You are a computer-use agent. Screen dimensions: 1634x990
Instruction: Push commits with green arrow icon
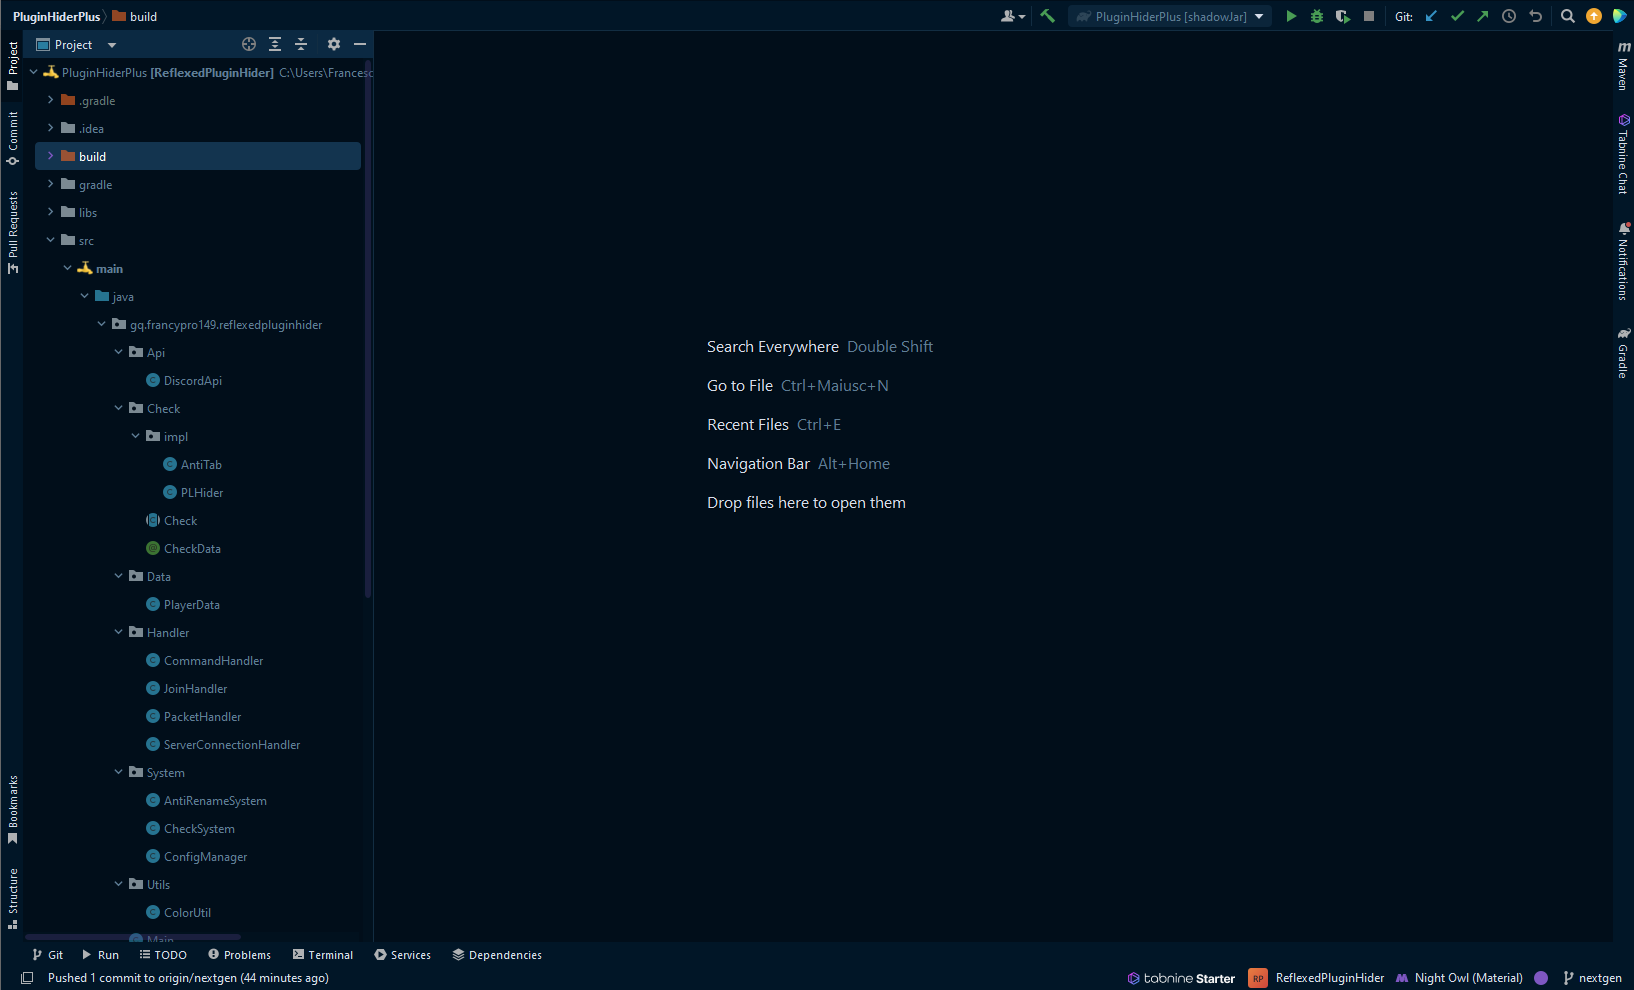[1483, 16]
